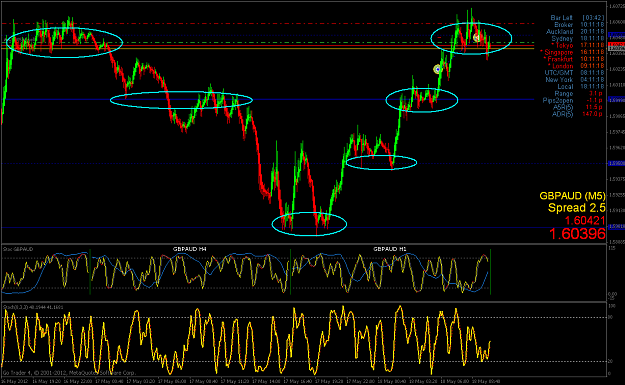Select the Local time label
625x385 pixels.
565,86
